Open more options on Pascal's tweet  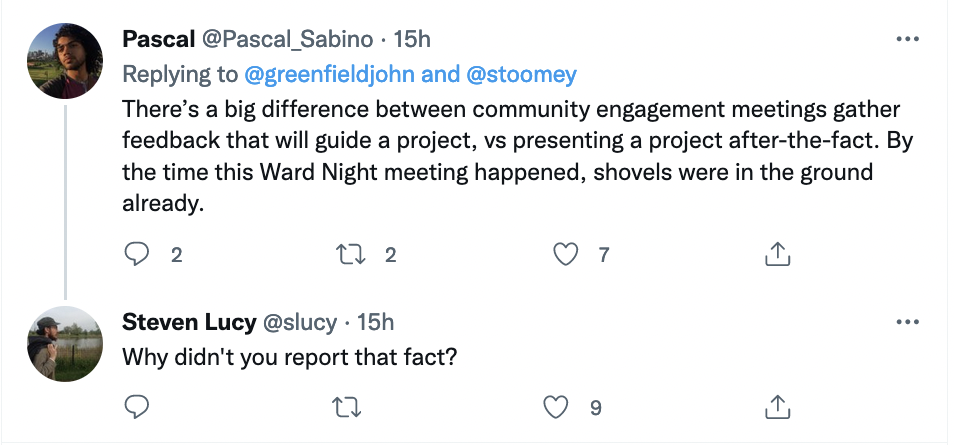coord(907,39)
